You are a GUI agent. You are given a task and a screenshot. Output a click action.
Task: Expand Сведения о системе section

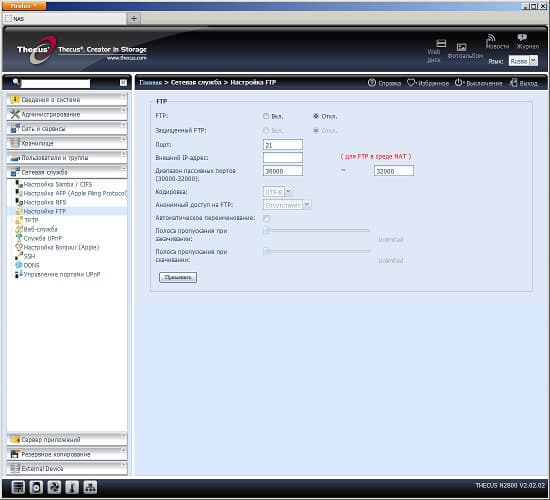click(x=67, y=100)
